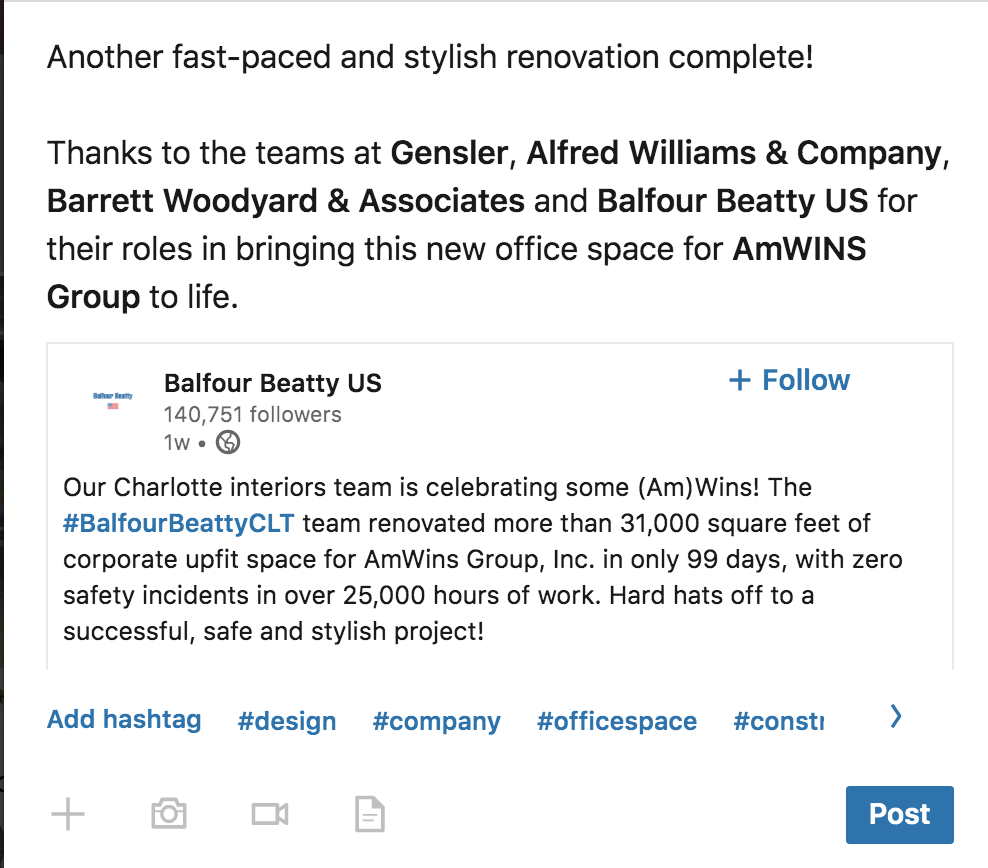Viewport: 988px width, 868px height.
Task: Show more hashtag suggestions with the right chevron
Action: pyautogui.click(x=896, y=716)
